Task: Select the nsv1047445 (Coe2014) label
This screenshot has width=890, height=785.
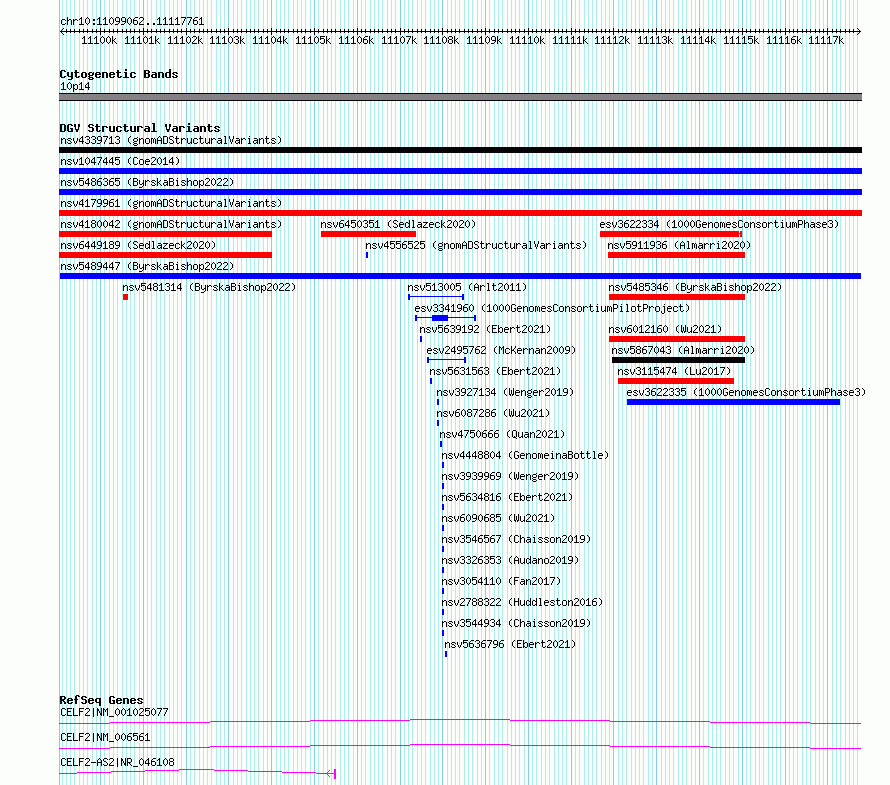Action: [x=120, y=161]
